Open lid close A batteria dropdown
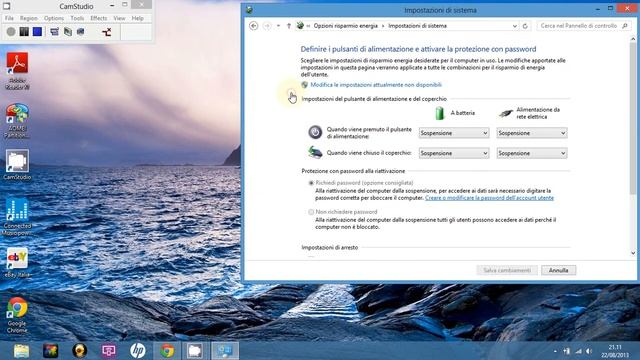640x360 pixels. (454, 153)
